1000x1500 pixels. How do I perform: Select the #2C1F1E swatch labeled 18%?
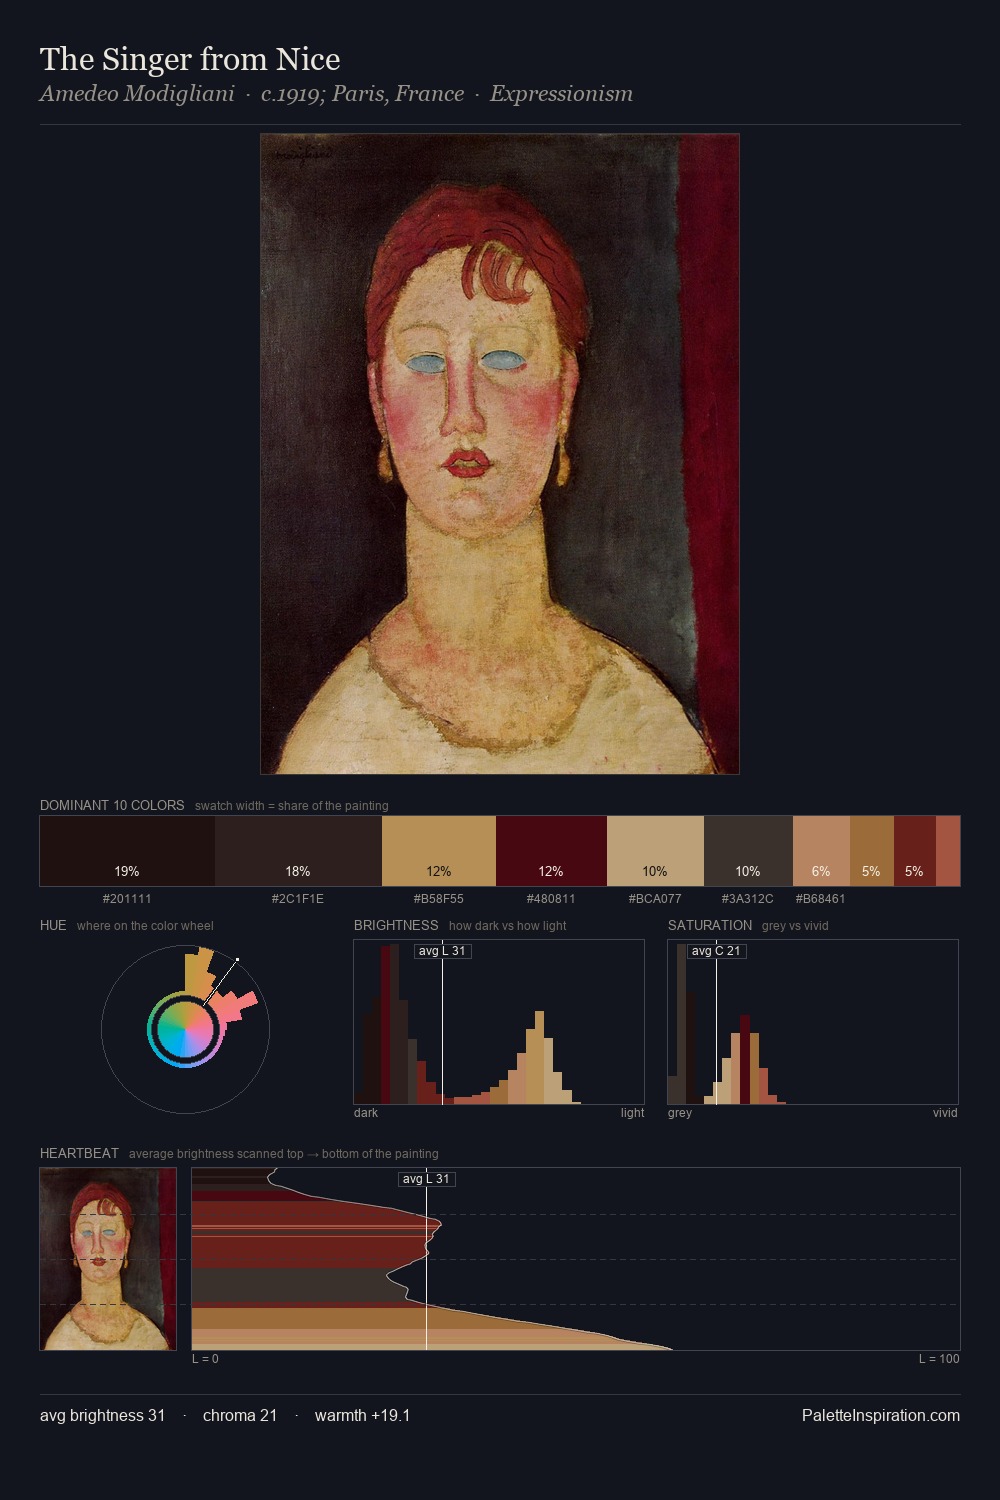298,851
